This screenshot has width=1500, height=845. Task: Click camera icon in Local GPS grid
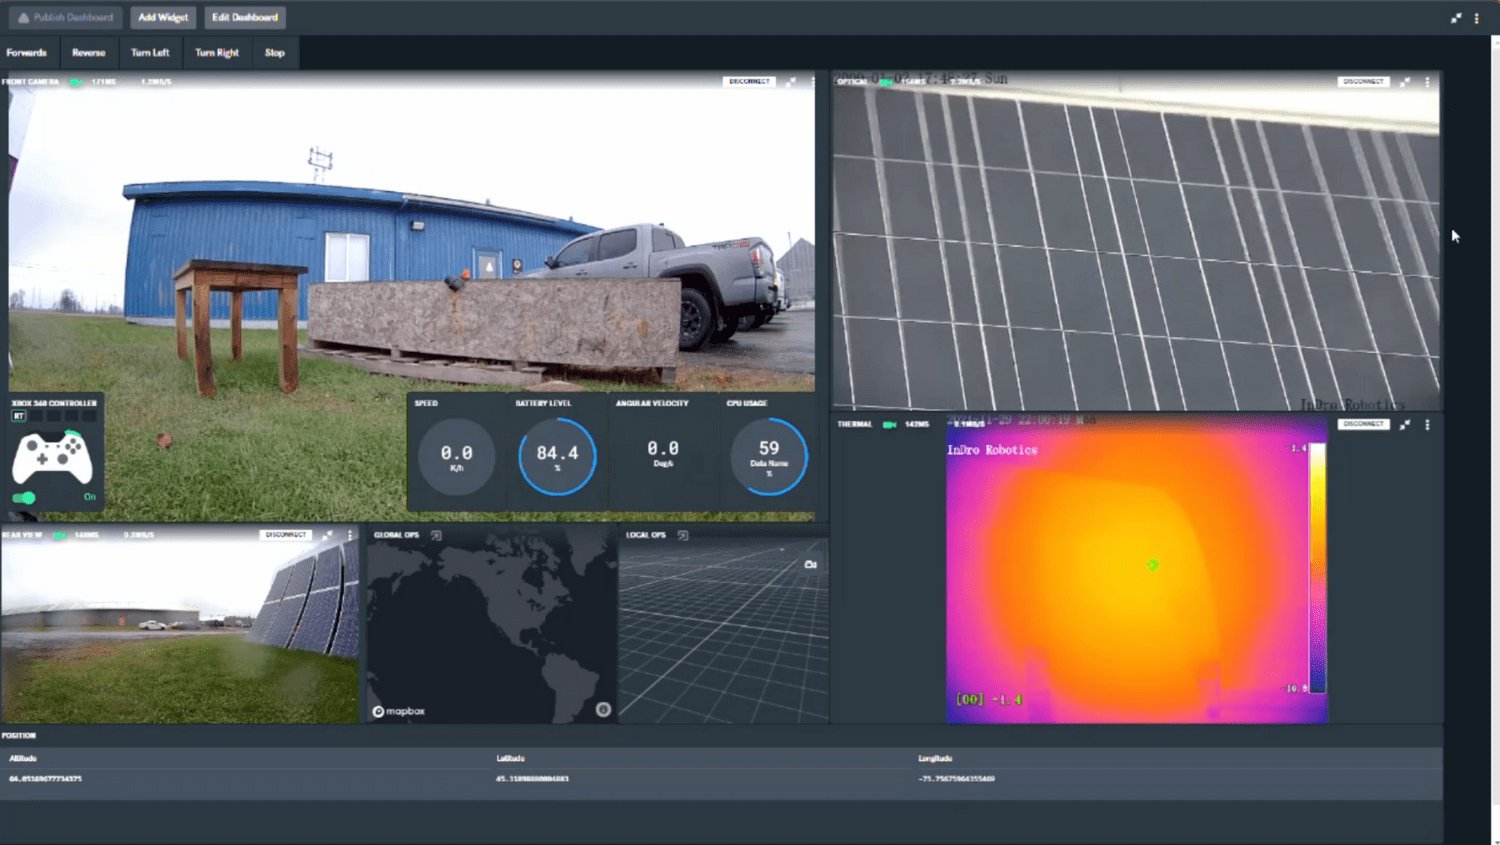click(810, 565)
